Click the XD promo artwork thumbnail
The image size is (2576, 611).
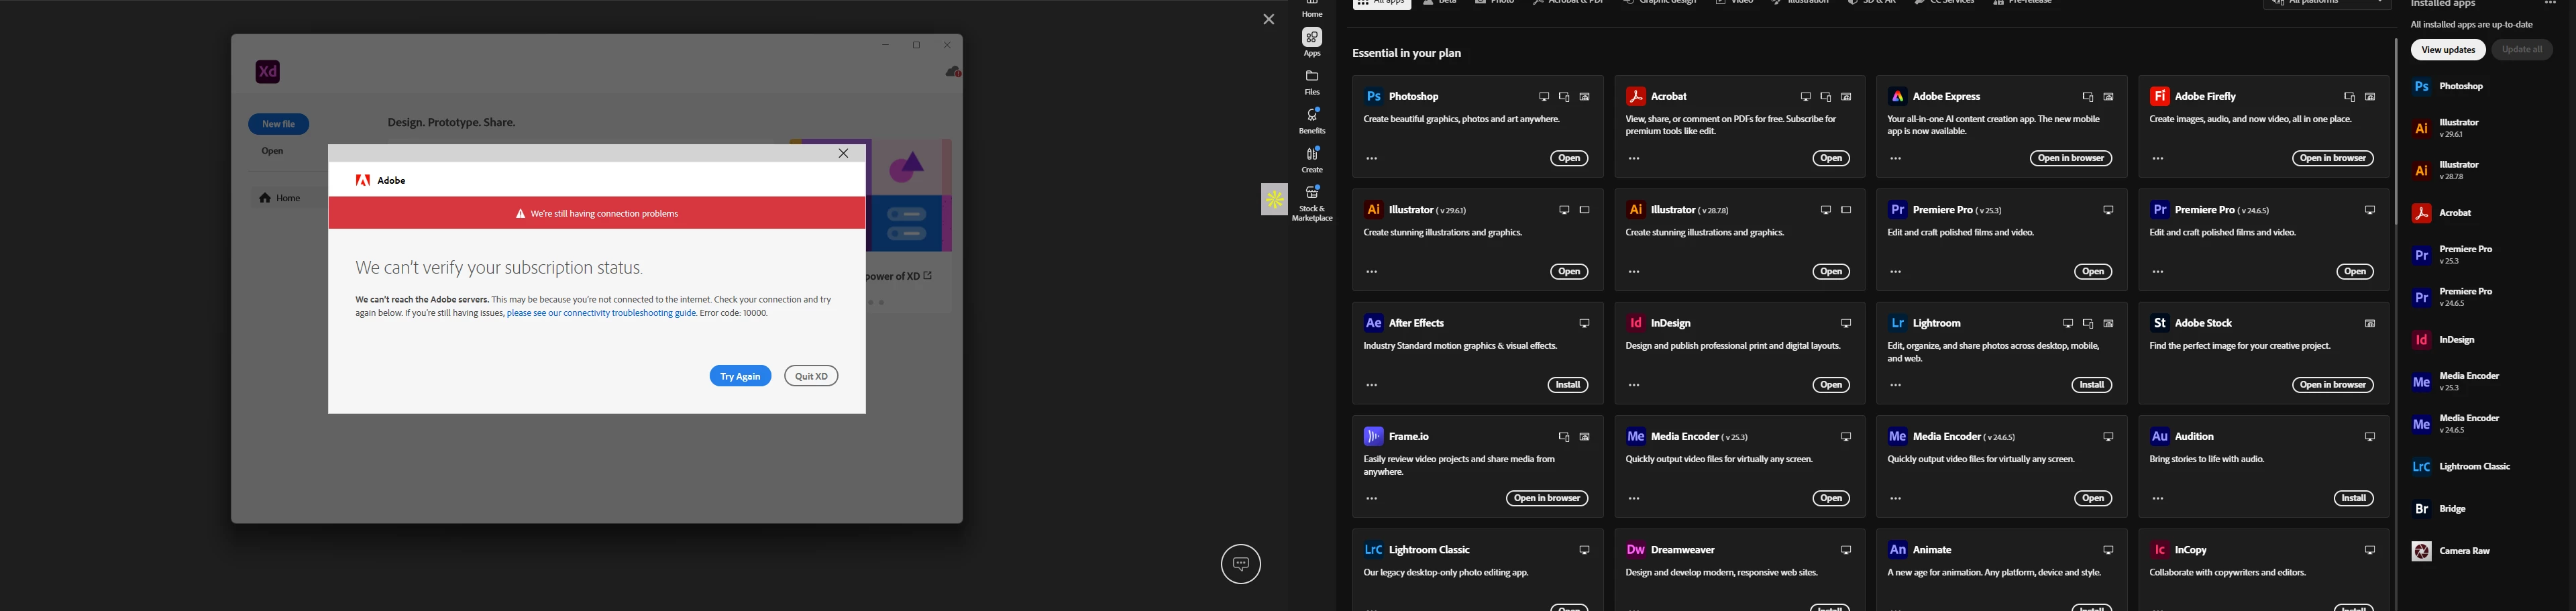click(910, 195)
